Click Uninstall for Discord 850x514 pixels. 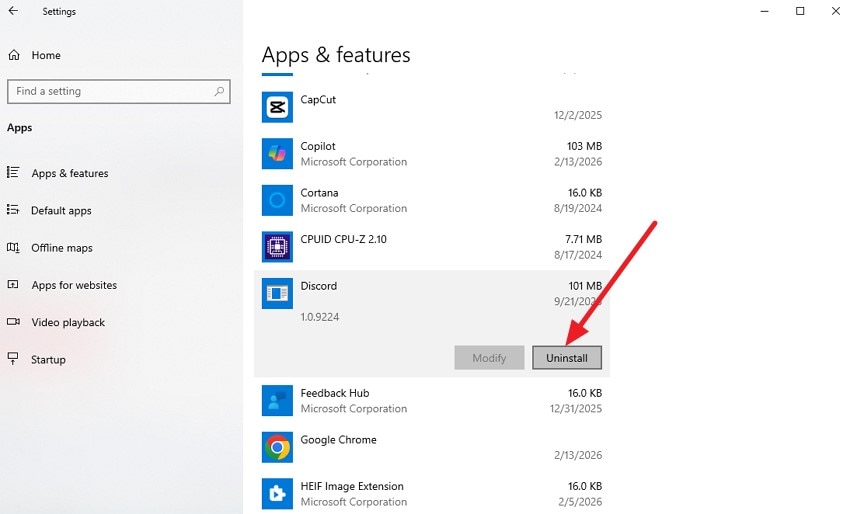point(566,358)
